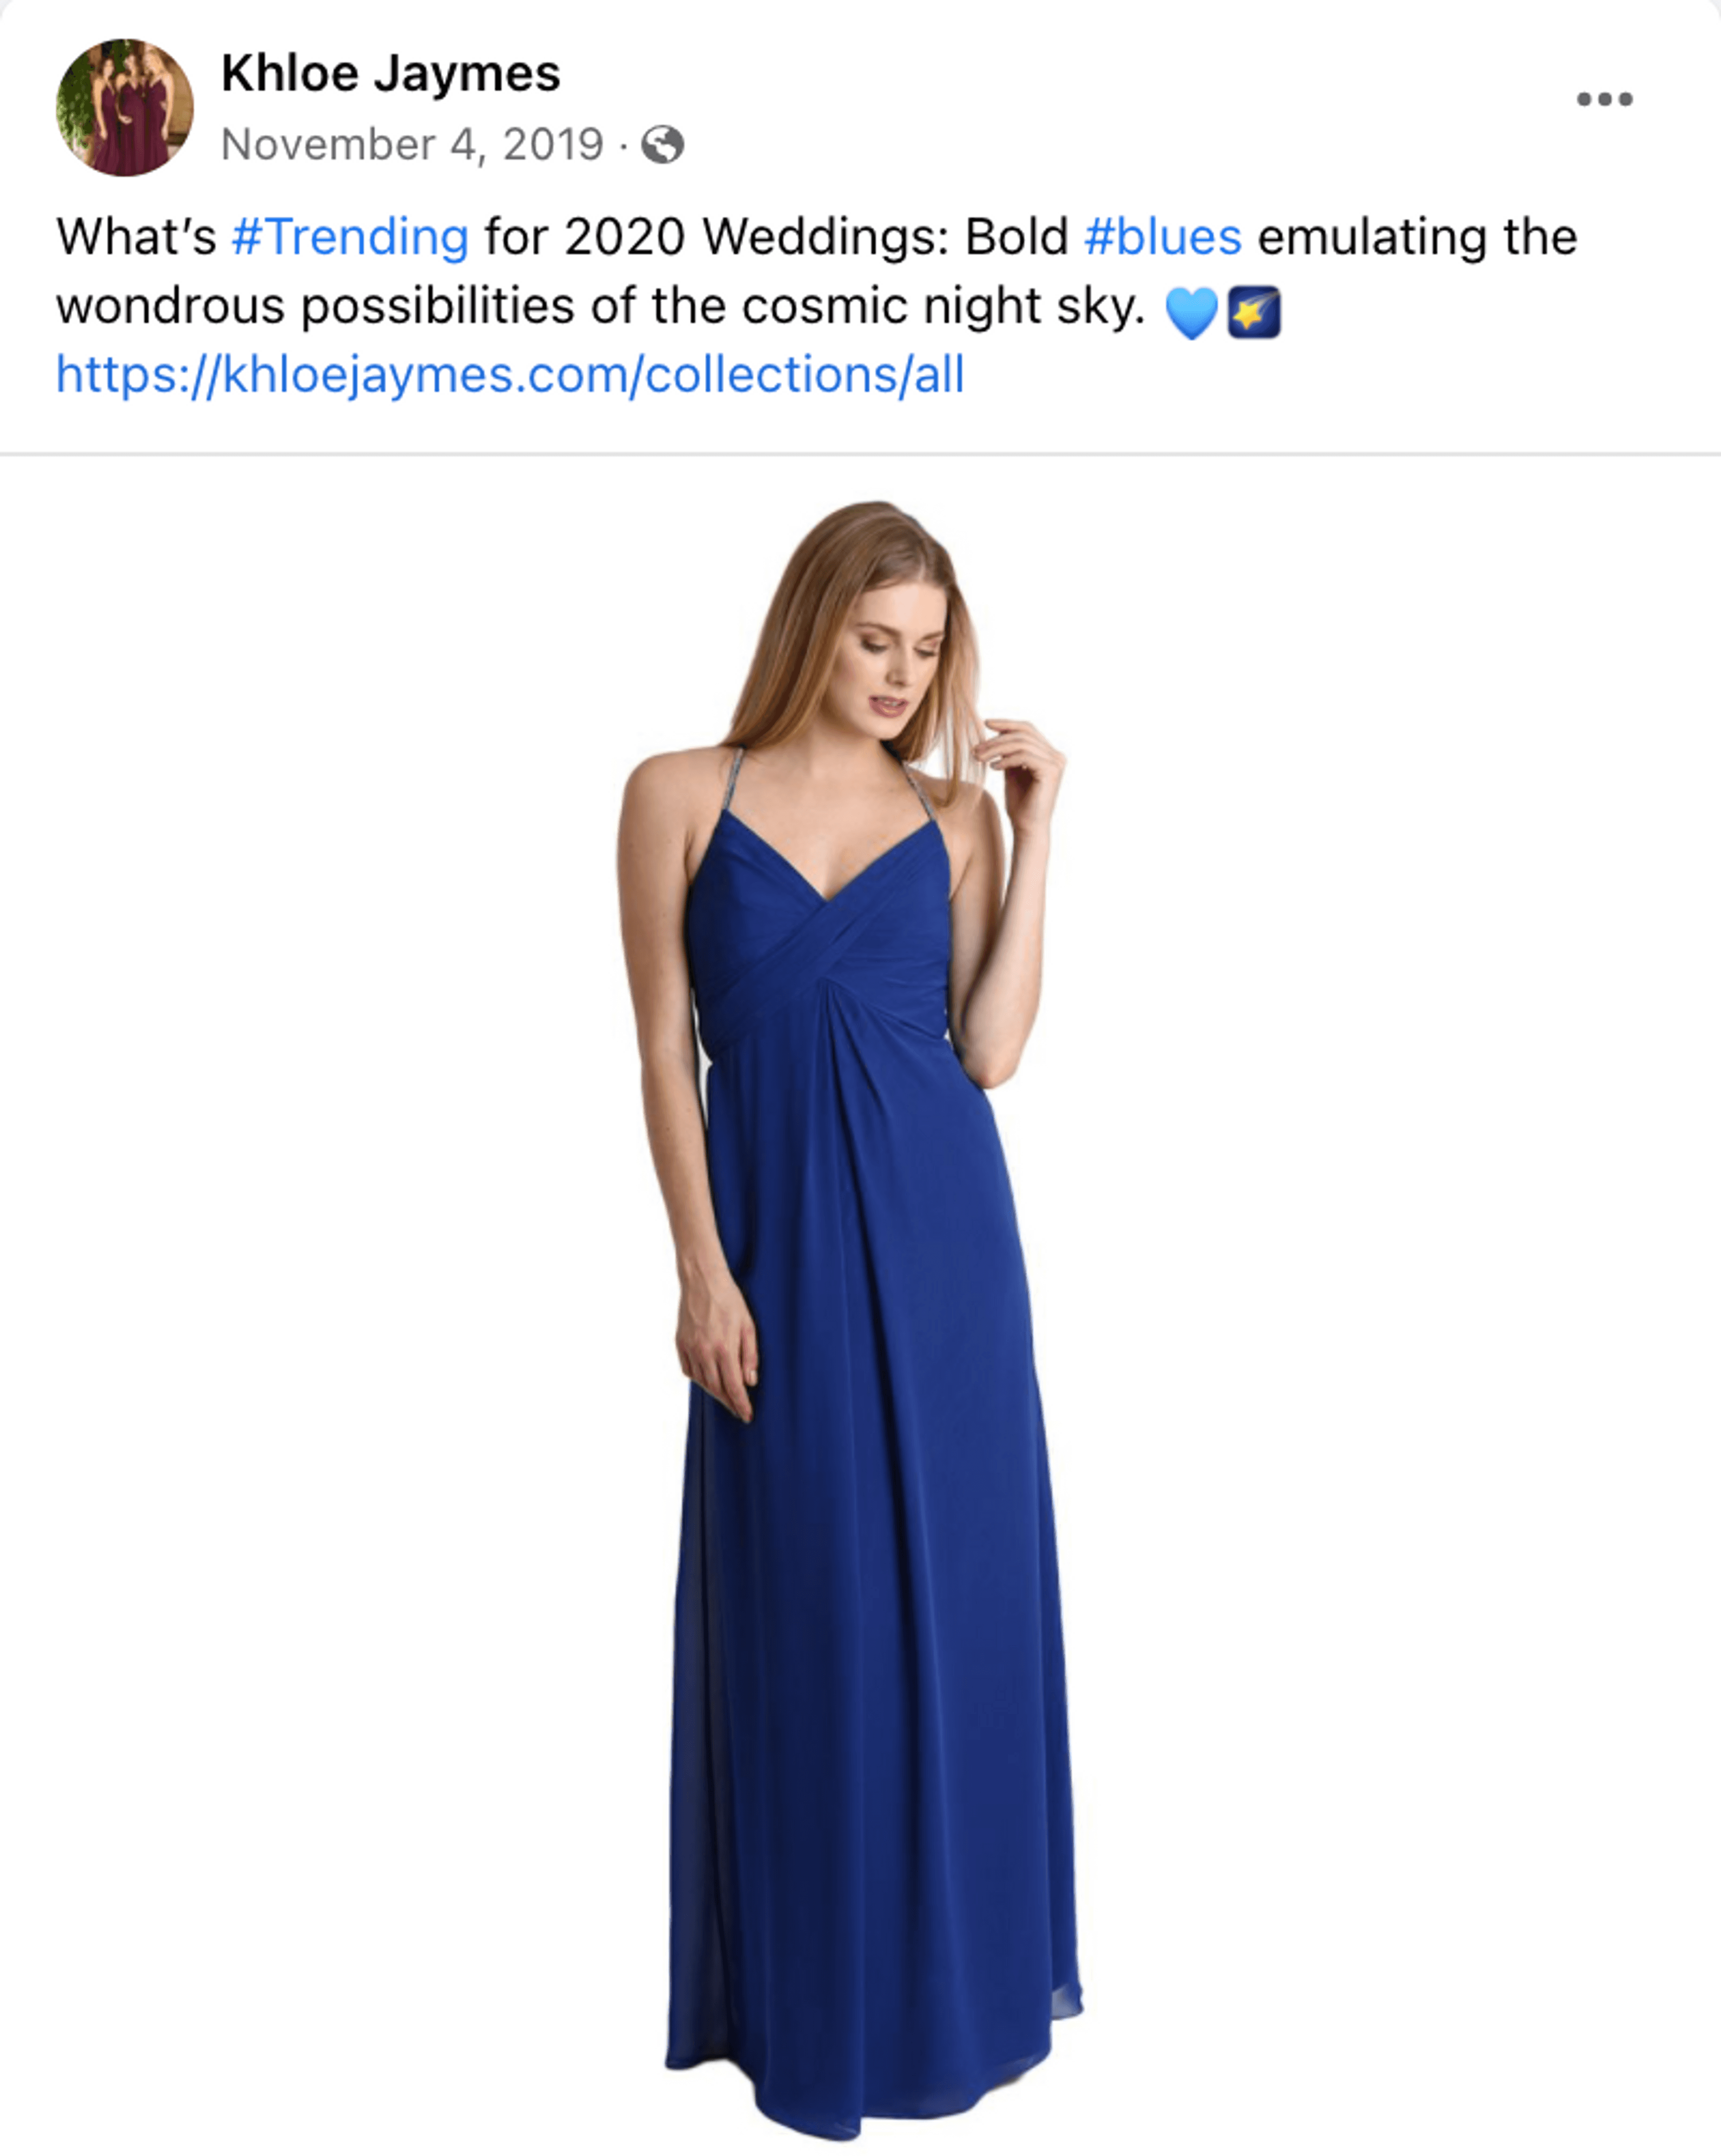This screenshot has width=1721, height=2156.
Task: Click the shooting star emoji
Action: pyautogui.click(x=1254, y=313)
